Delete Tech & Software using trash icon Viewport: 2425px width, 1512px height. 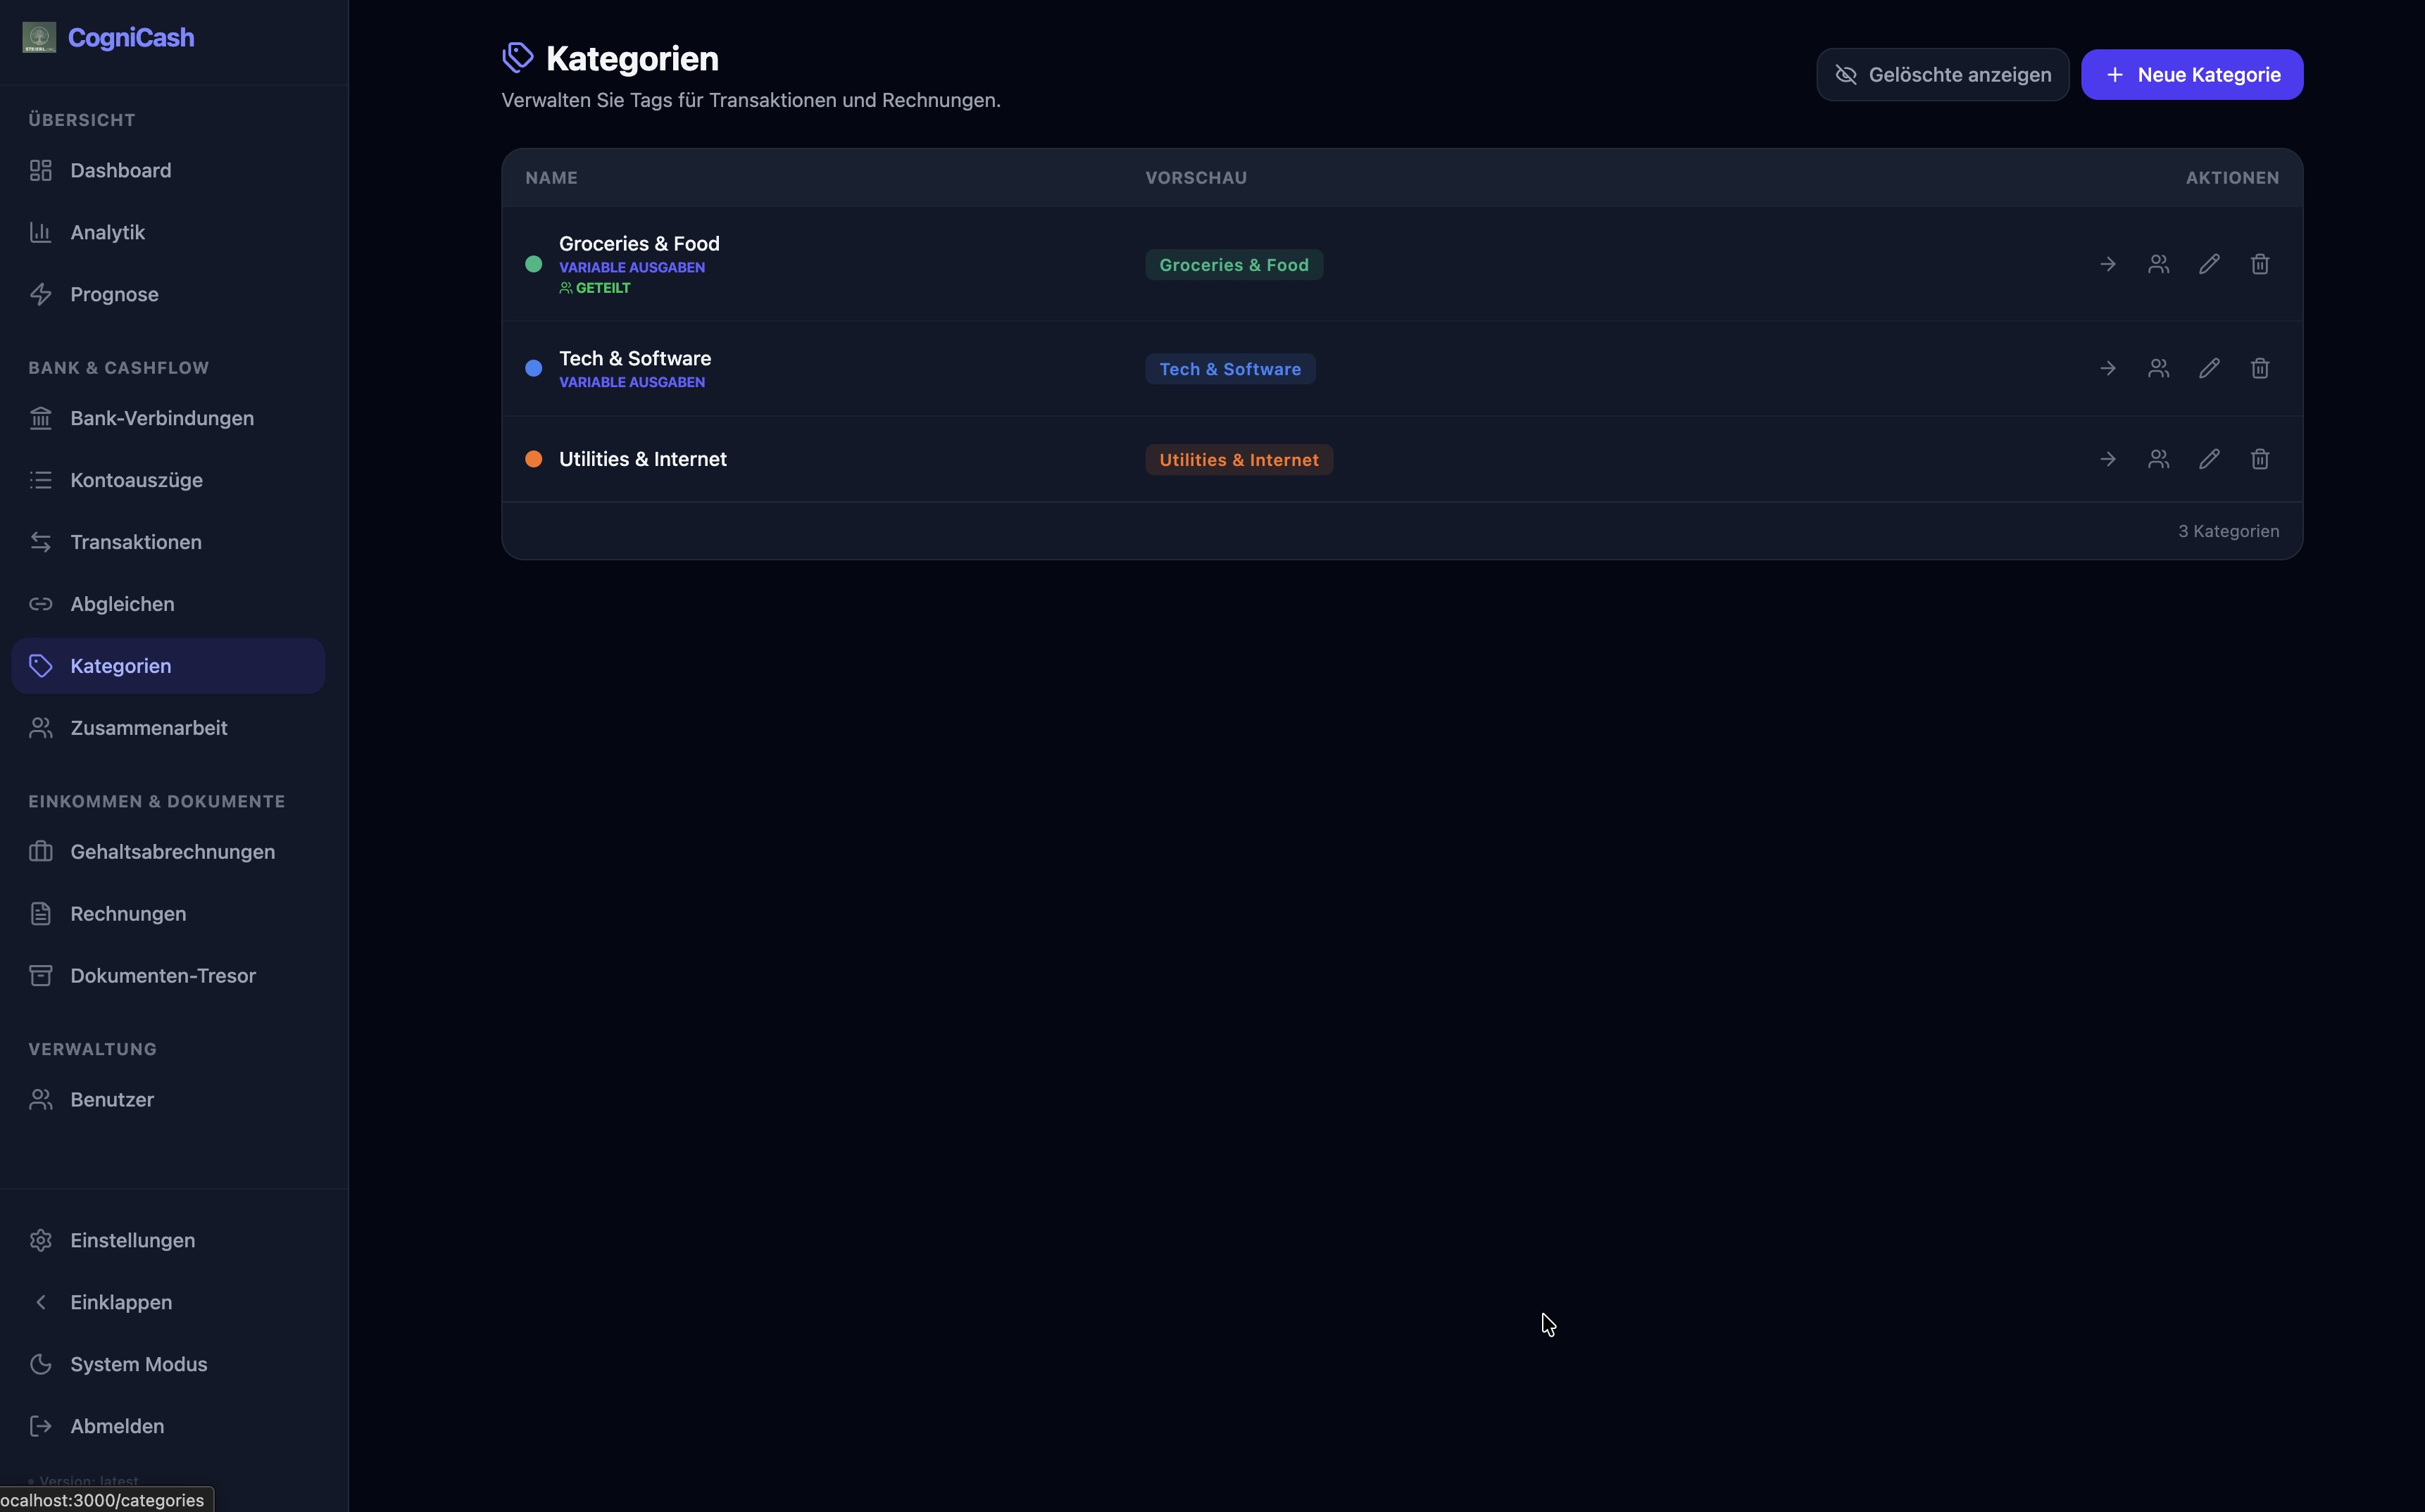[2260, 368]
